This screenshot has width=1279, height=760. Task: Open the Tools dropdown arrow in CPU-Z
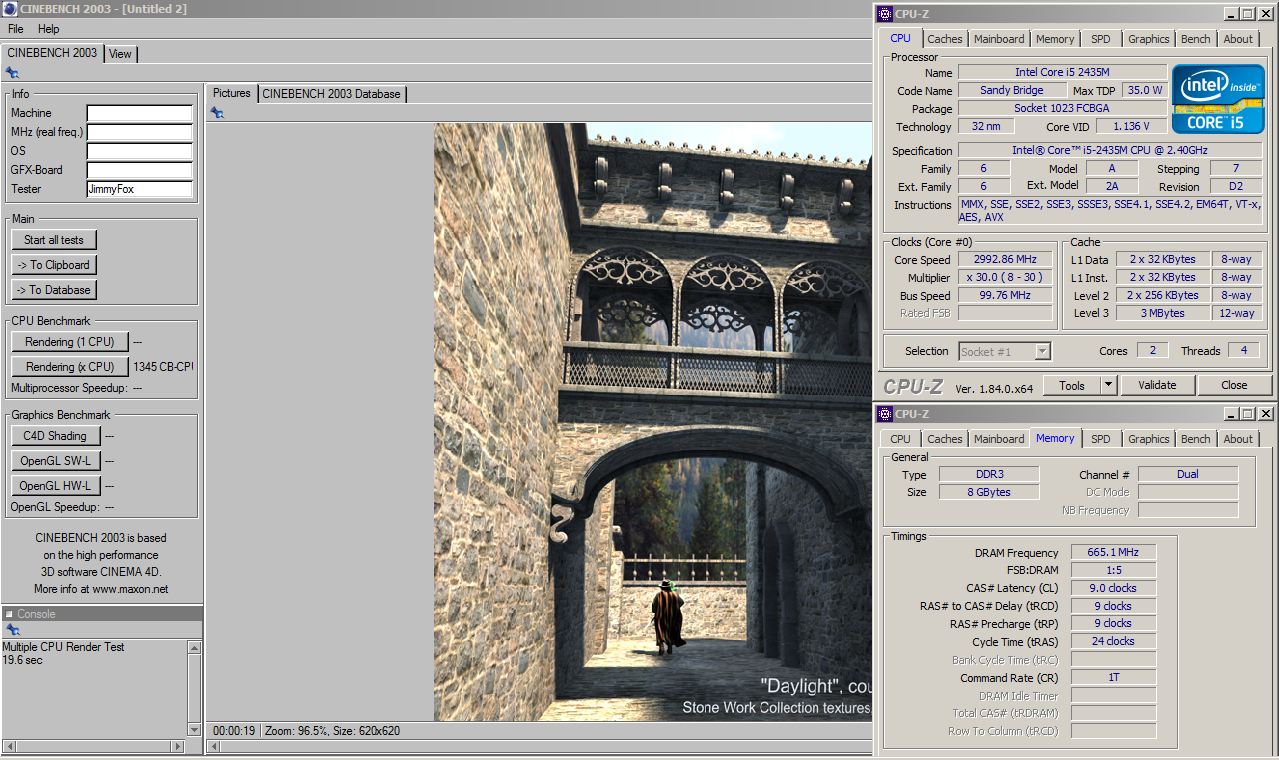point(1108,385)
